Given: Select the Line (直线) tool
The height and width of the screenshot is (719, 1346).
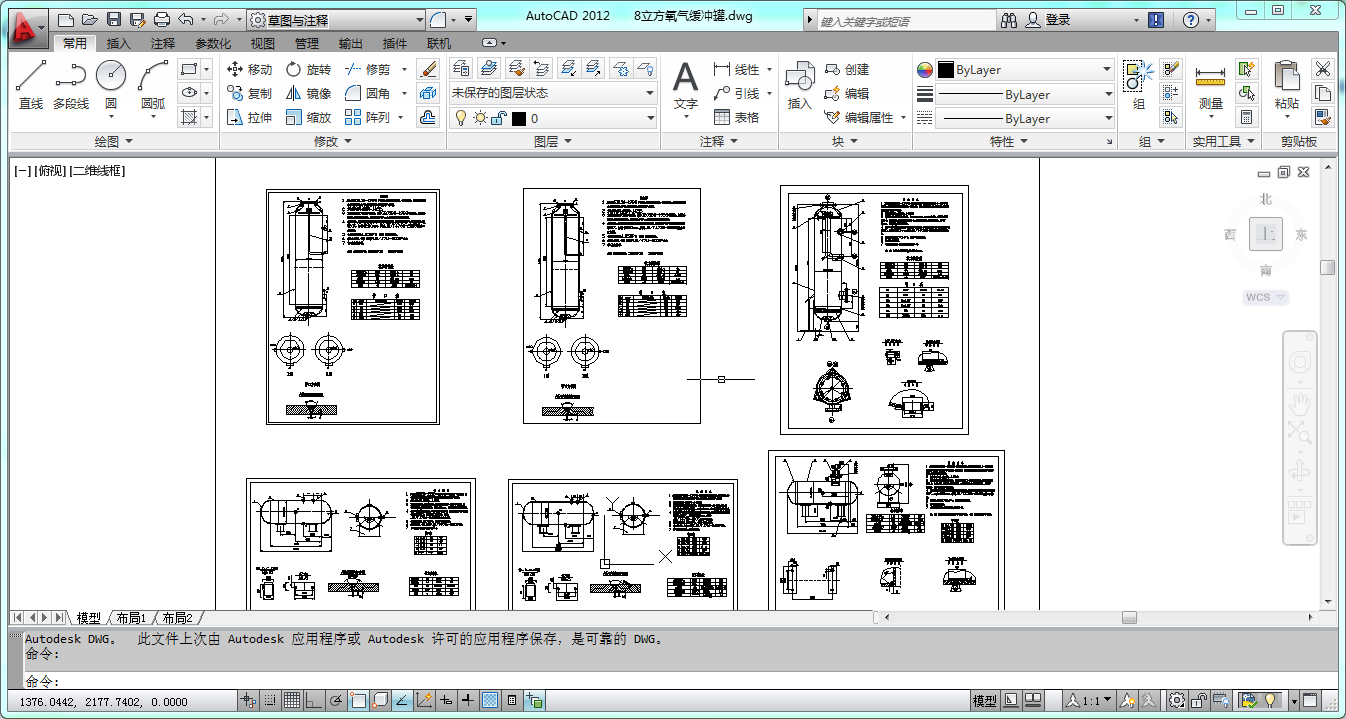Looking at the screenshot, I should tap(31, 84).
